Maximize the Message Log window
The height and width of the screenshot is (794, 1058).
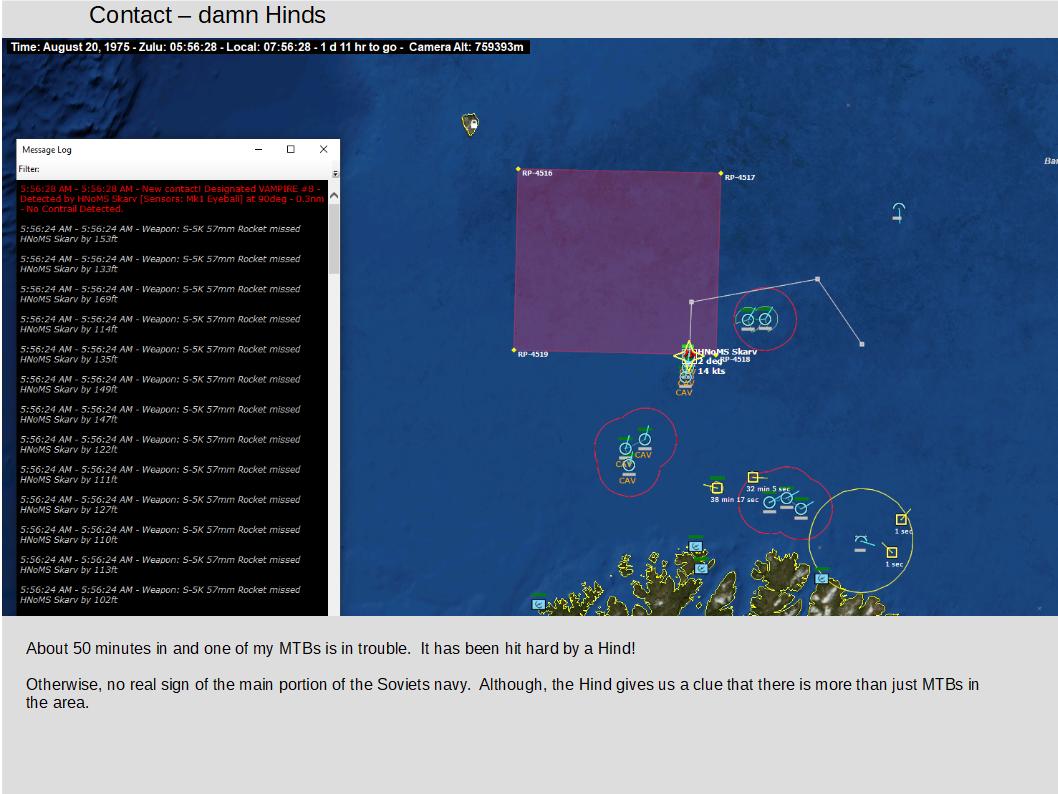point(291,150)
